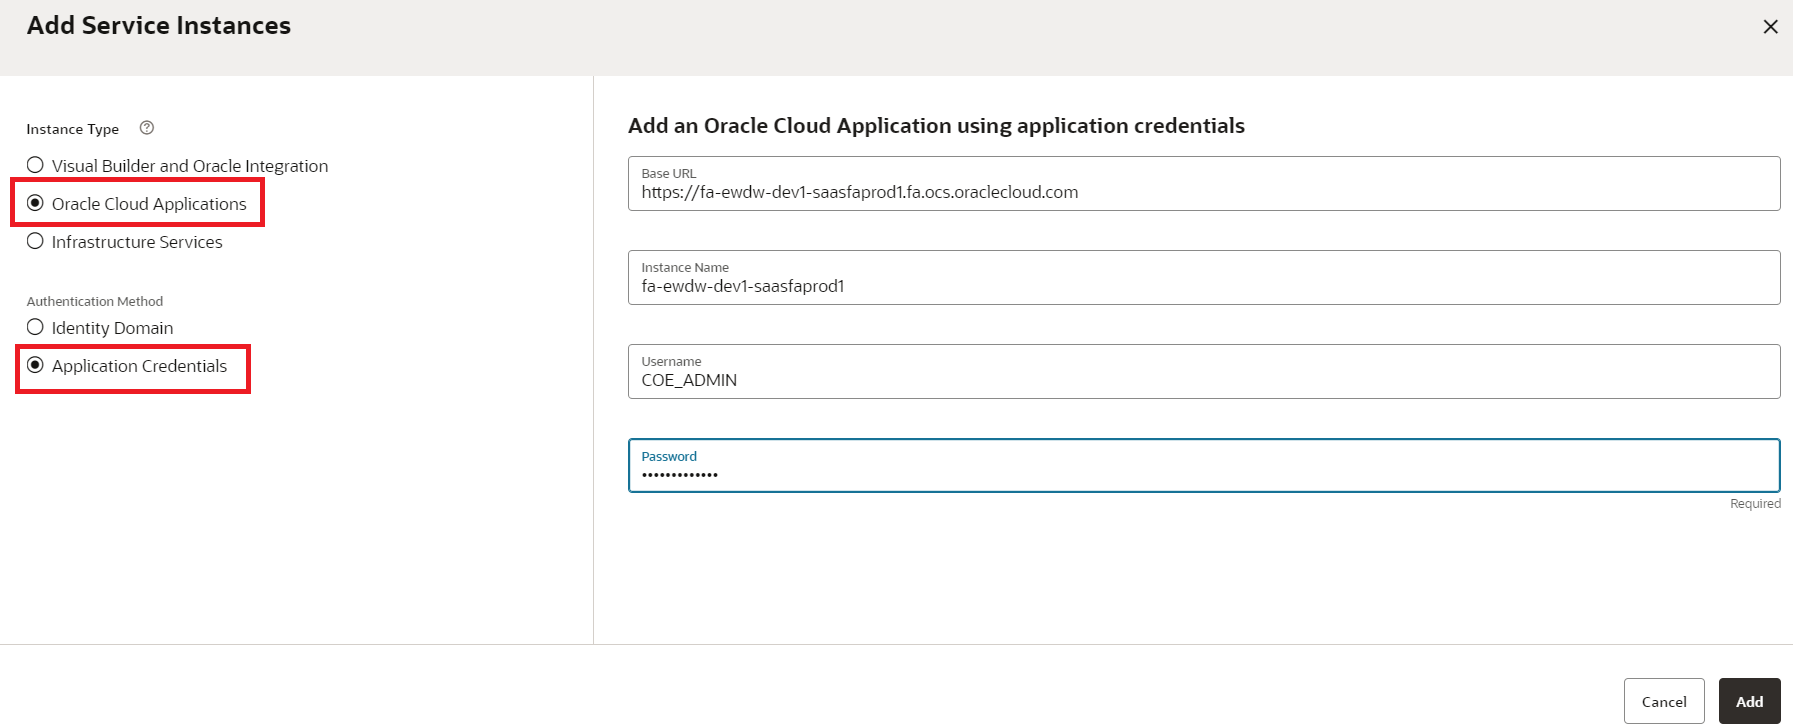Click into the Base URL field
The image size is (1793, 724).
[x=1203, y=192]
